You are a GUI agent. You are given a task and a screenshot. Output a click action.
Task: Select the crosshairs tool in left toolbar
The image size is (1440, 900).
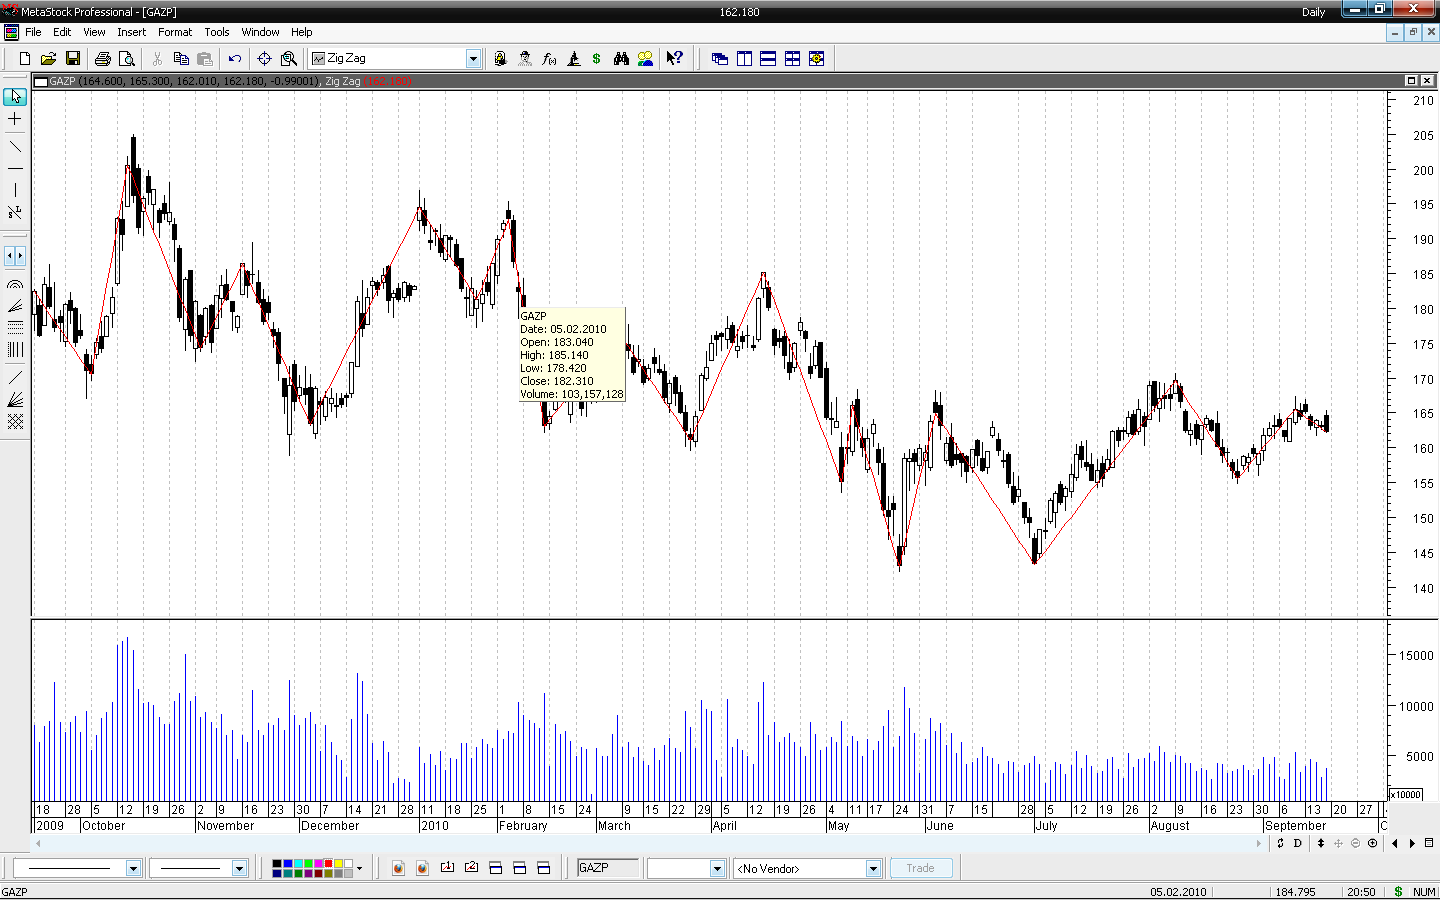click(15, 119)
